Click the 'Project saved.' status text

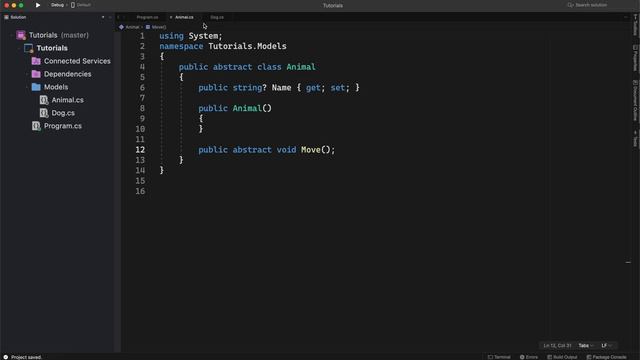tap(26, 357)
